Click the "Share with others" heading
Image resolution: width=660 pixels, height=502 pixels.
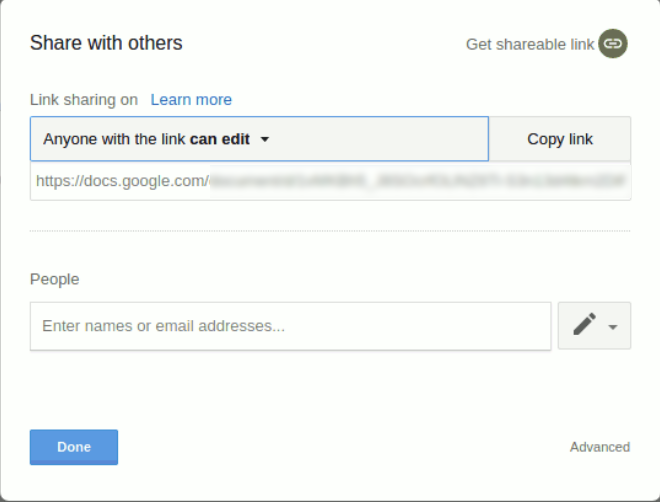point(106,43)
